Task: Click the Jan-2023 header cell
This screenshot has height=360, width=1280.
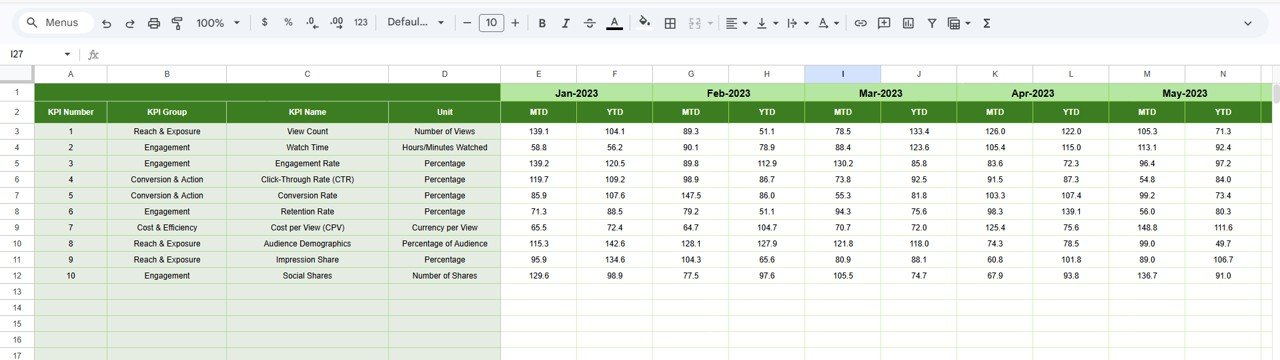Action: tap(576, 93)
